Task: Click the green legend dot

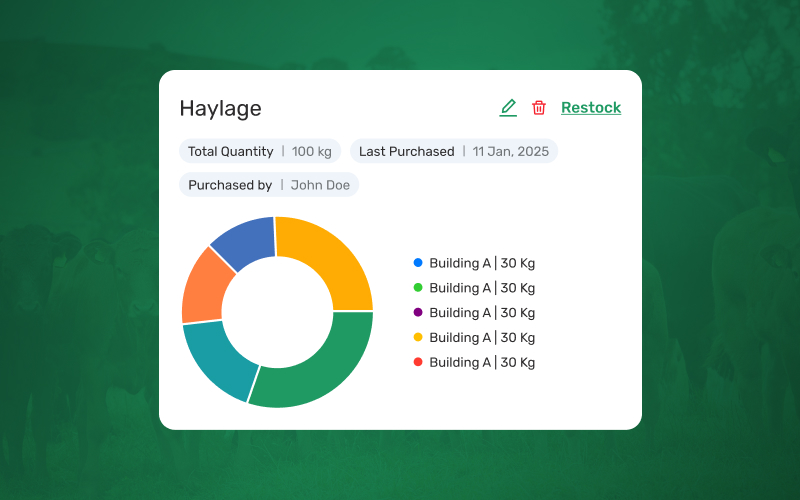Action: (x=418, y=288)
